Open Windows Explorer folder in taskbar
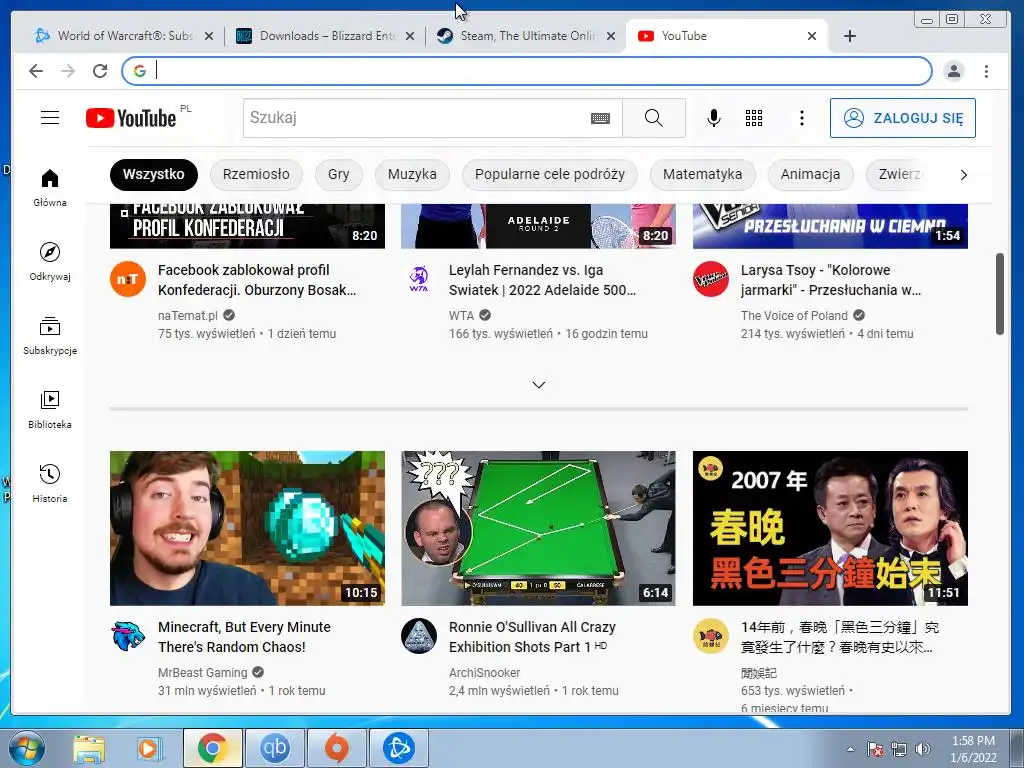 (89, 748)
